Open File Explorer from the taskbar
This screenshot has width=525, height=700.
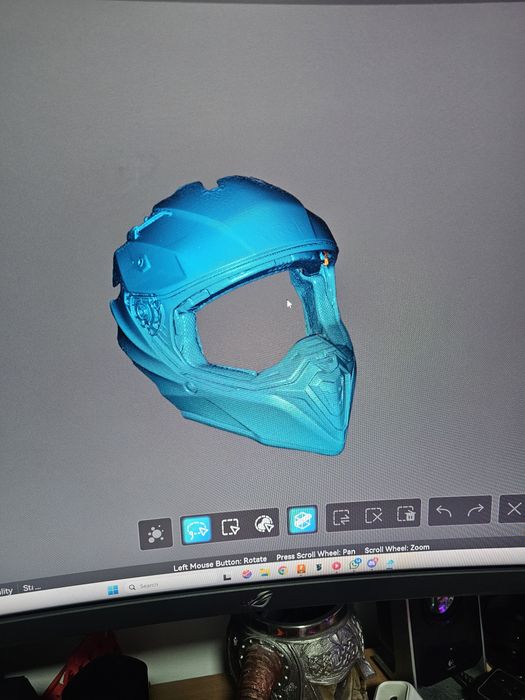(x=264, y=572)
